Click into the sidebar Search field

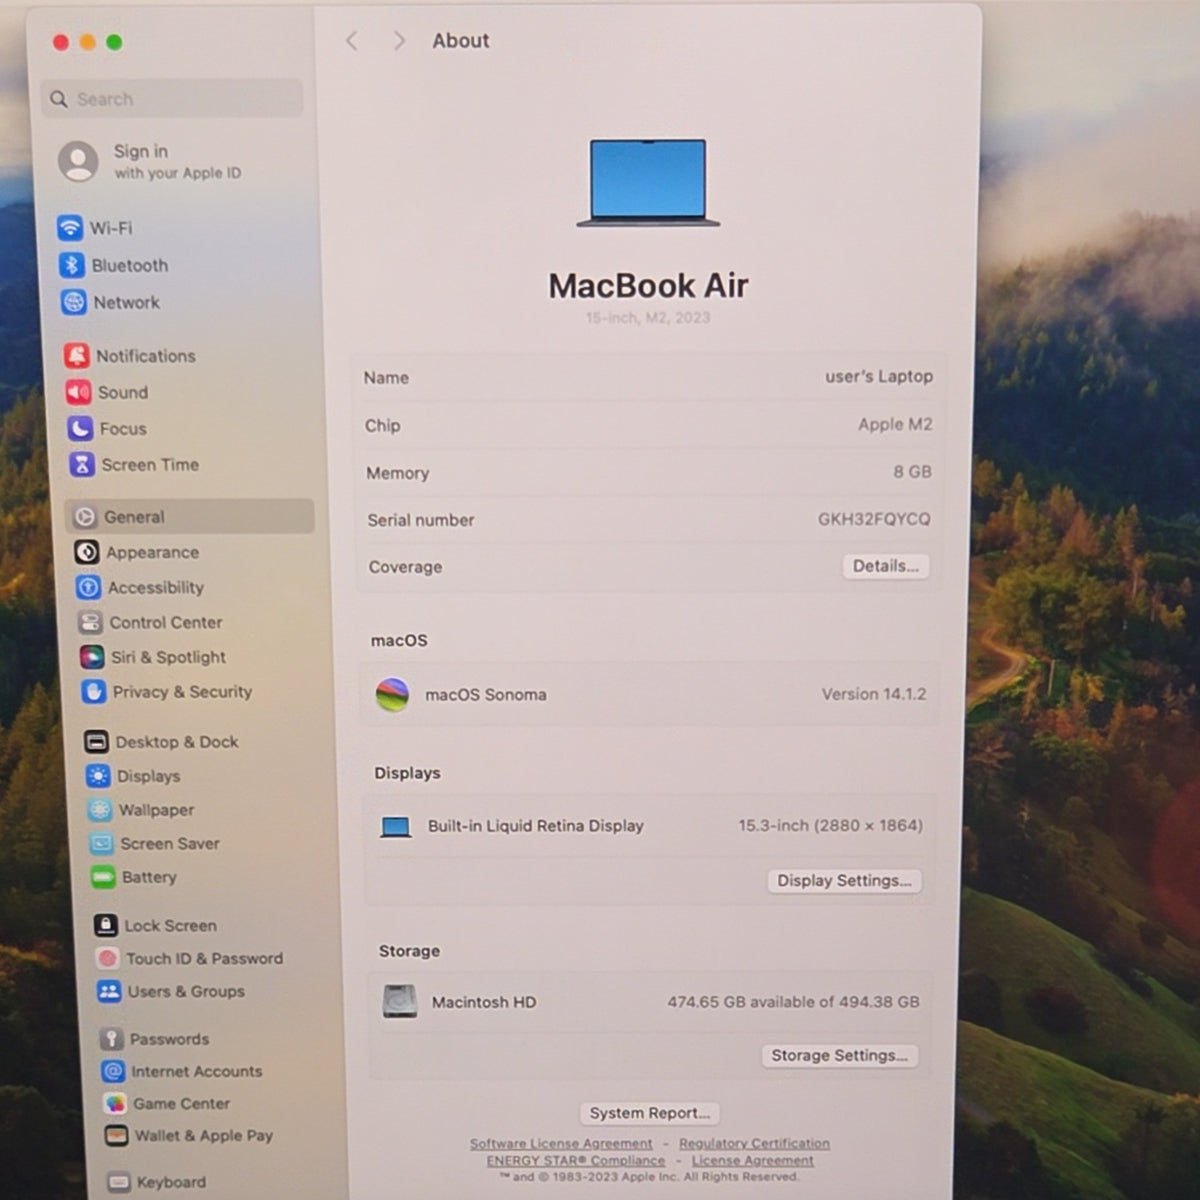(x=173, y=99)
